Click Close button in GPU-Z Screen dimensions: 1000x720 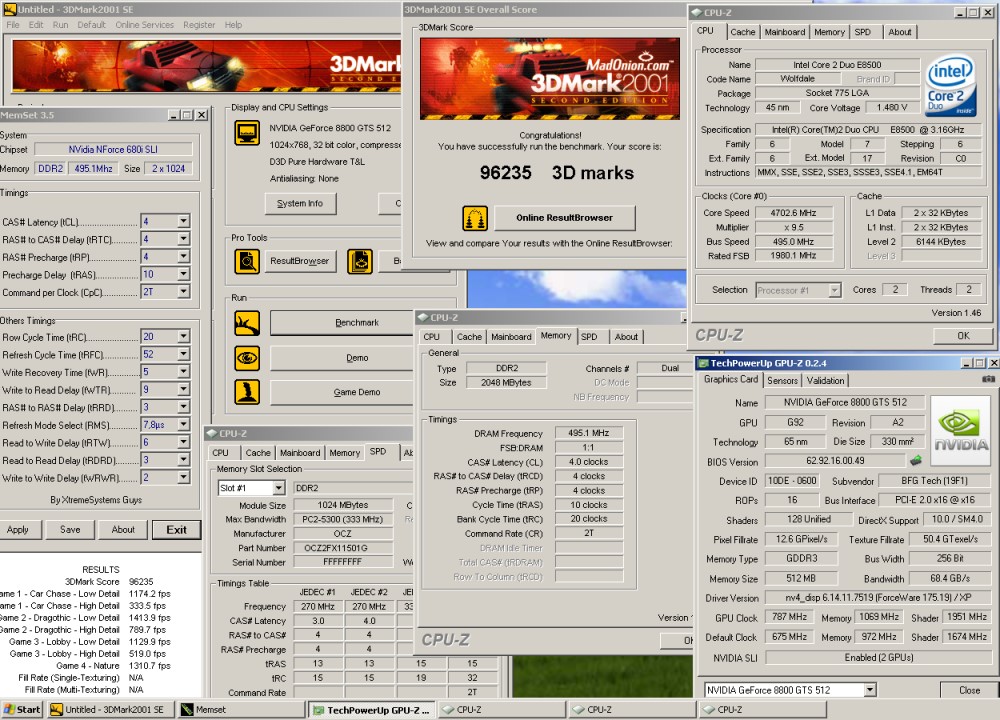(969, 690)
